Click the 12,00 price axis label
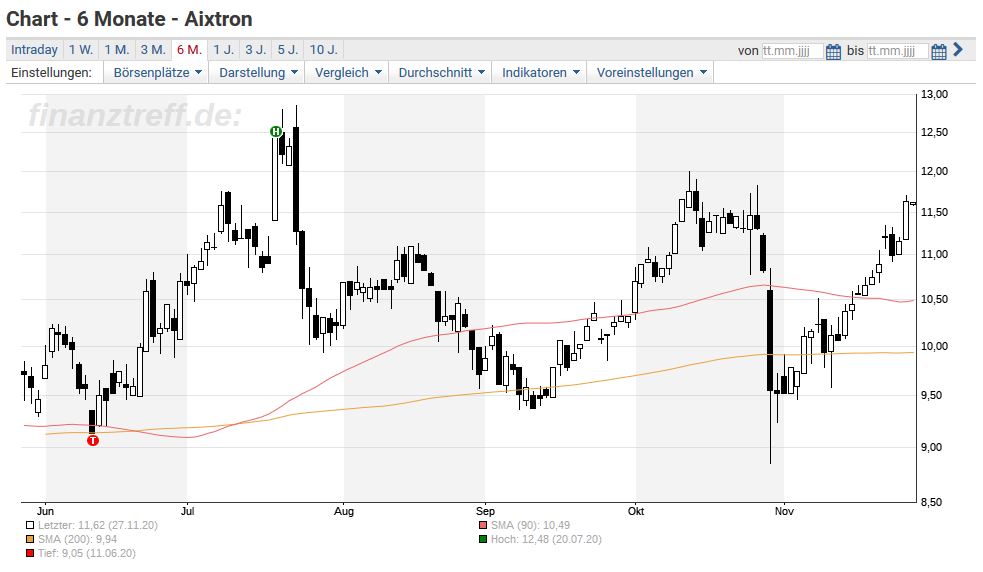This screenshot has width=983, height=572. point(934,171)
